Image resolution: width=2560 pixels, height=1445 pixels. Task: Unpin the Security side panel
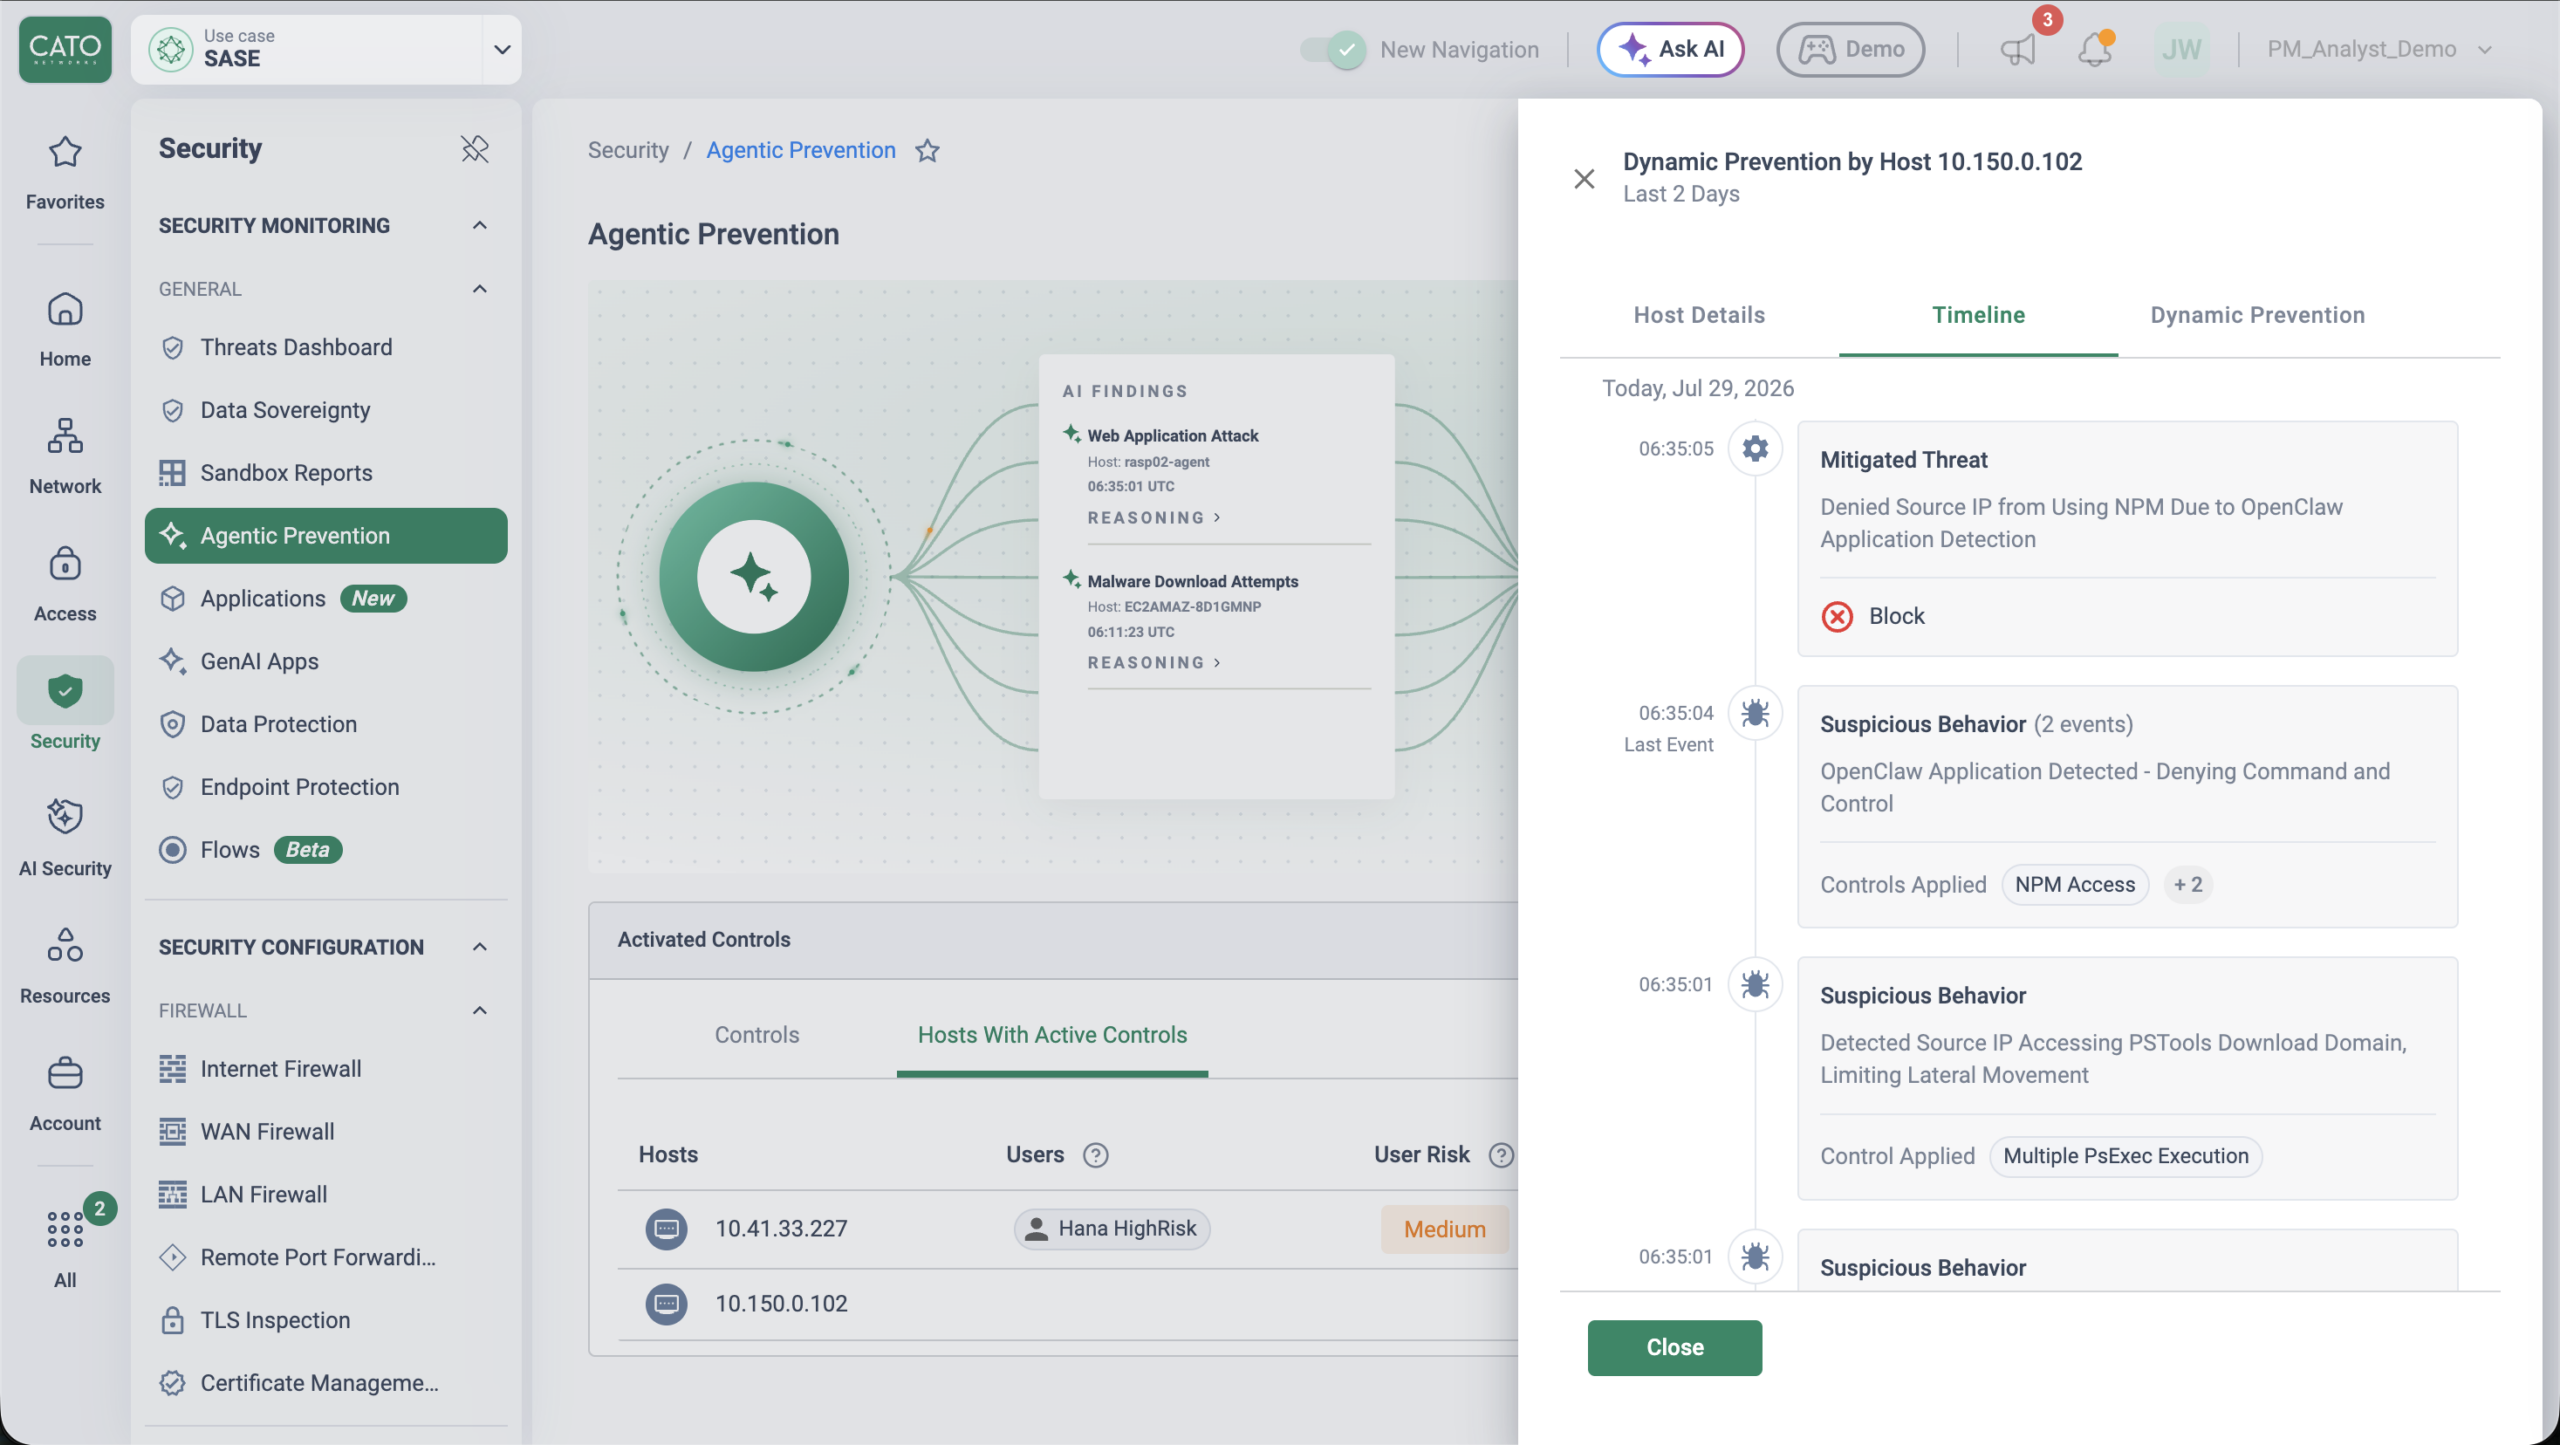pyautogui.click(x=474, y=149)
